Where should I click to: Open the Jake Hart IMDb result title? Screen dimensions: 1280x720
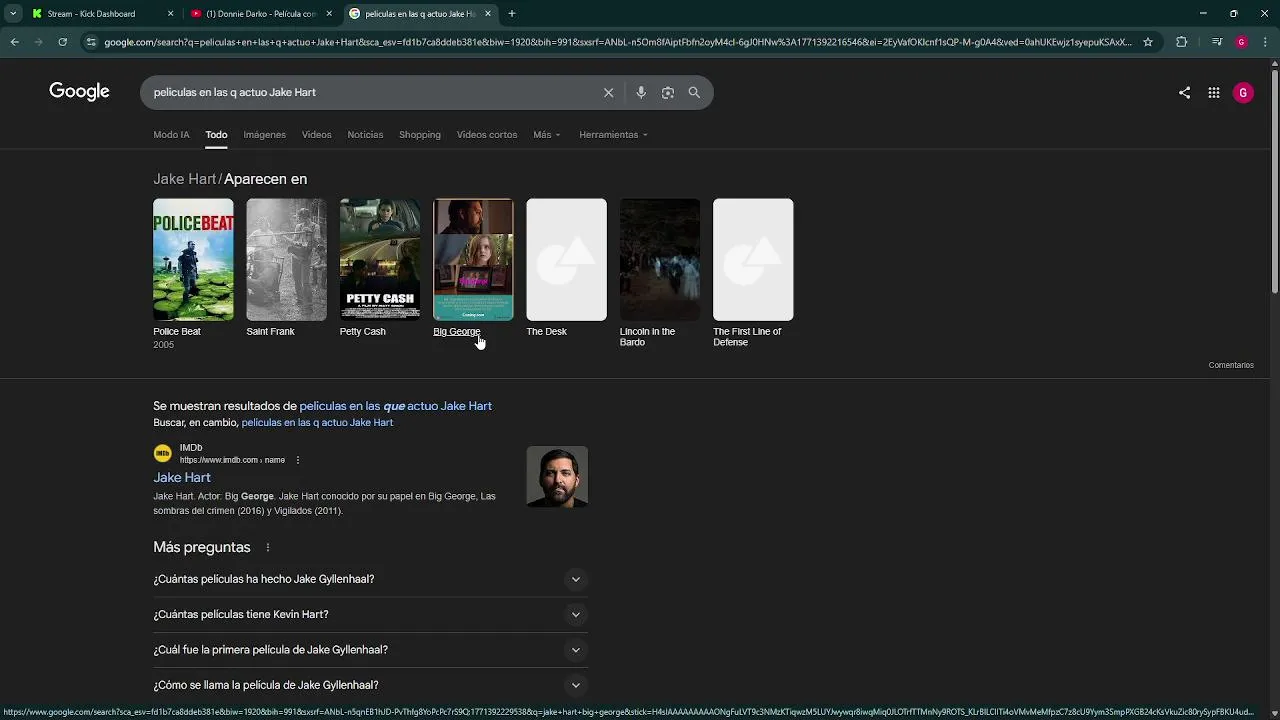[182, 478]
